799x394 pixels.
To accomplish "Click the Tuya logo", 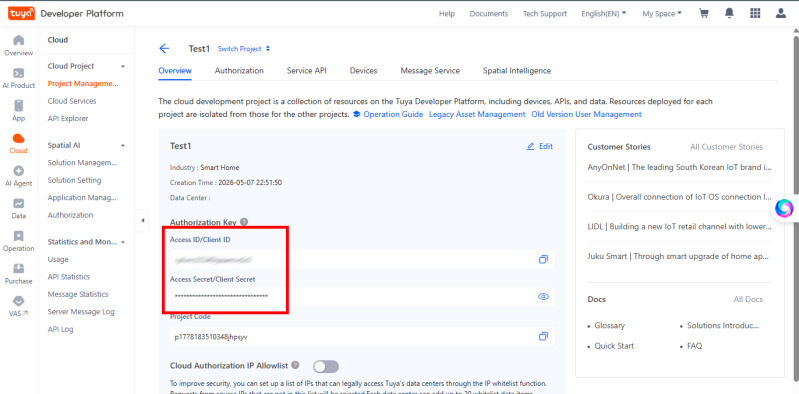I will 21,13.
